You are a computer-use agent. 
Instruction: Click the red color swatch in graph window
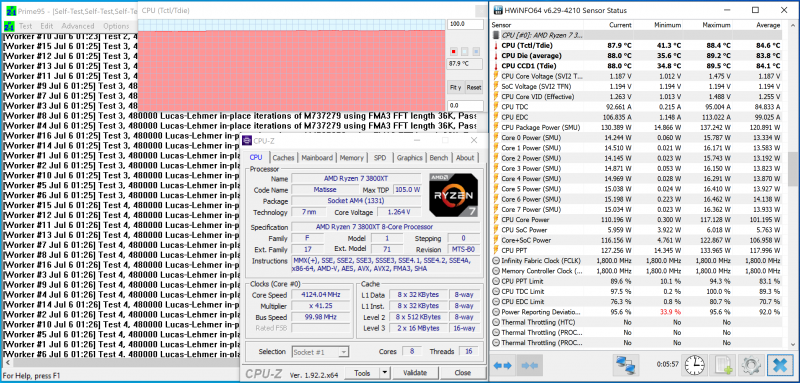453,52
